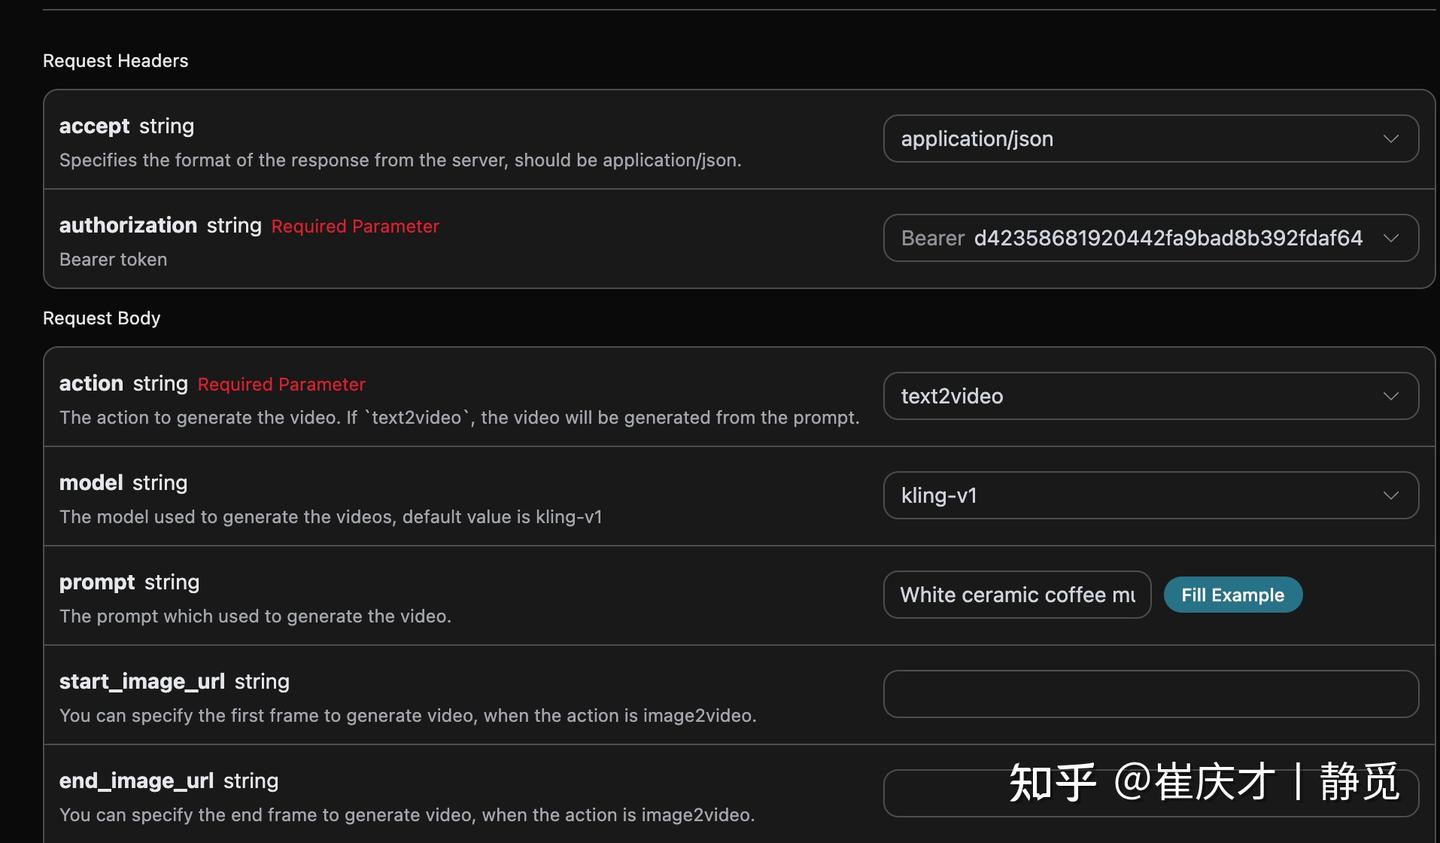Click the model dropdown chevron arrow
Image resolution: width=1440 pixels, height=843 pixels.
pyautogui.click(x=1391, y=495)
